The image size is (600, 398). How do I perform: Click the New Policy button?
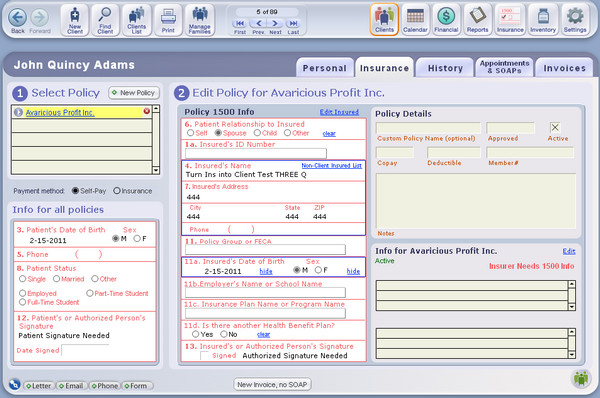[134, 93]
